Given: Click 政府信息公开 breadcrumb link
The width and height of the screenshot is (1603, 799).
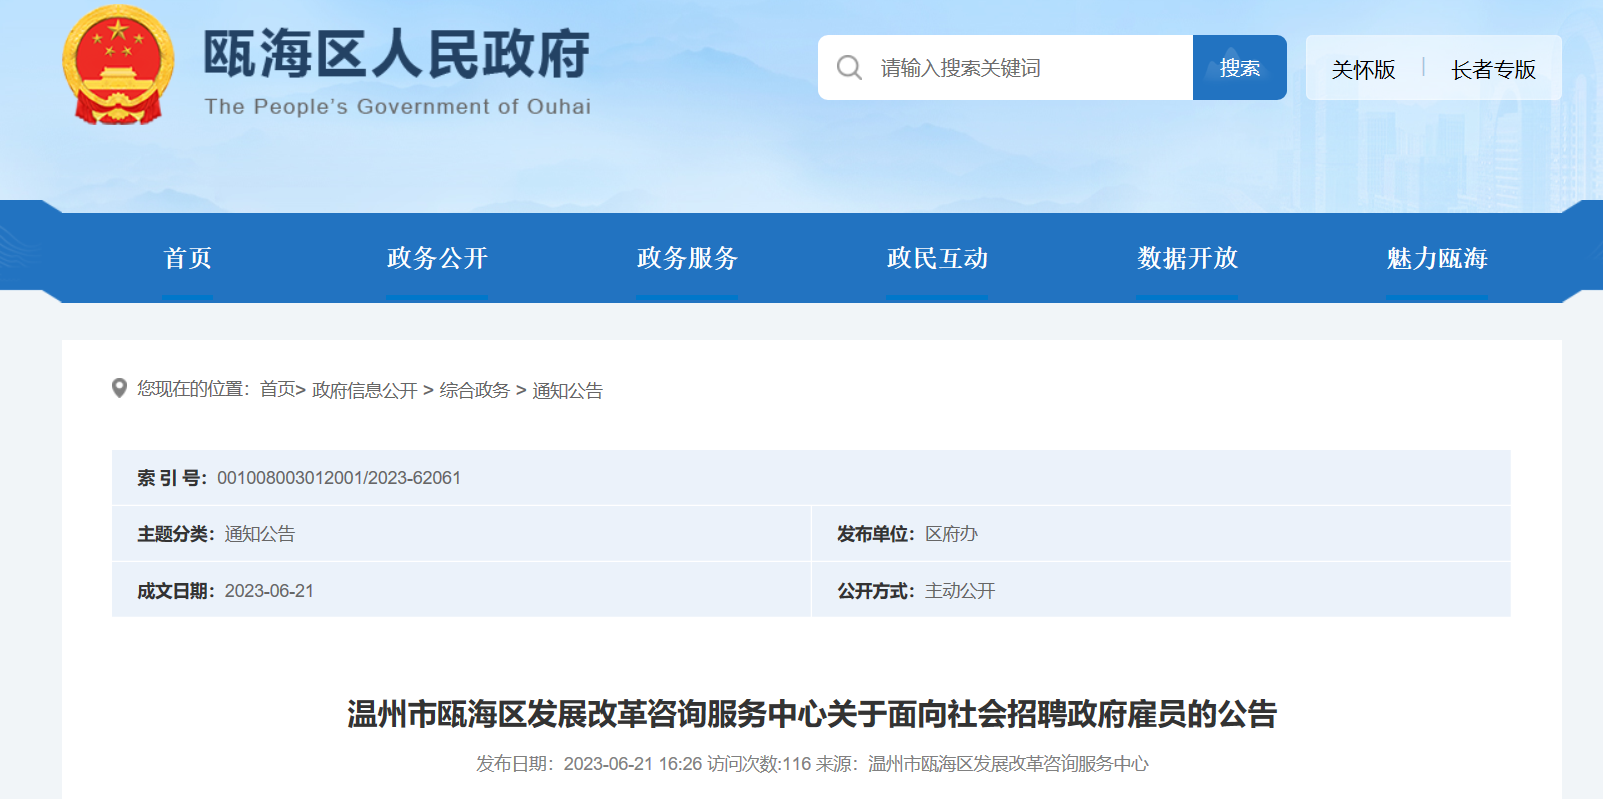Looking at the screenshot, I should (364, 390).
